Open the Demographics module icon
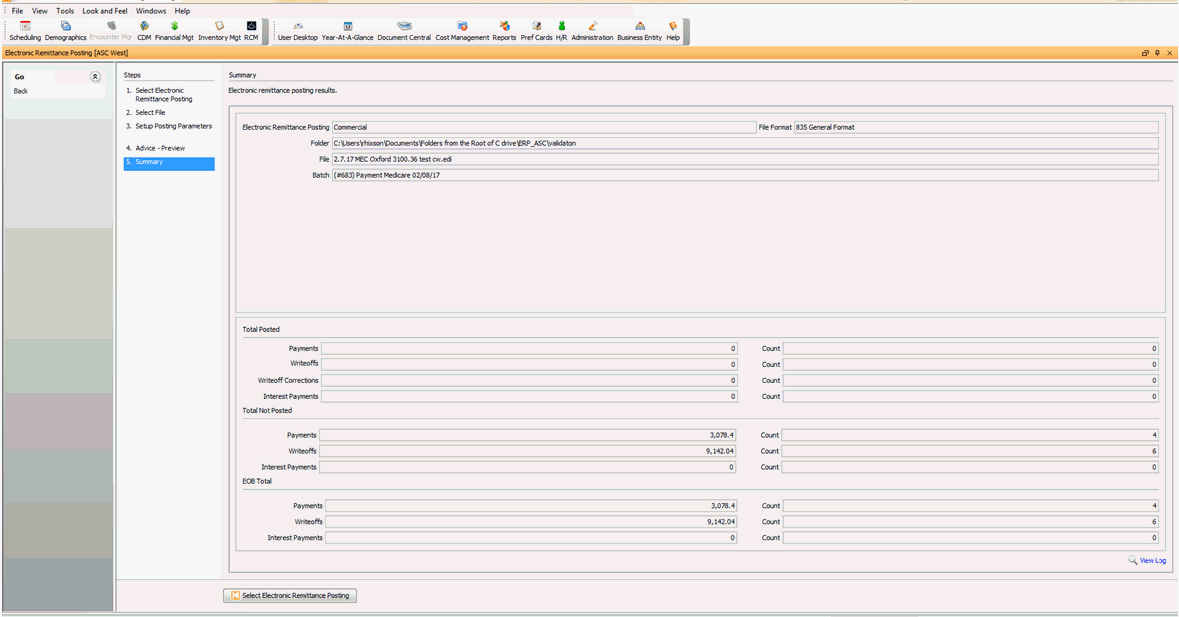1179x617 pixels. pos(65,31)
